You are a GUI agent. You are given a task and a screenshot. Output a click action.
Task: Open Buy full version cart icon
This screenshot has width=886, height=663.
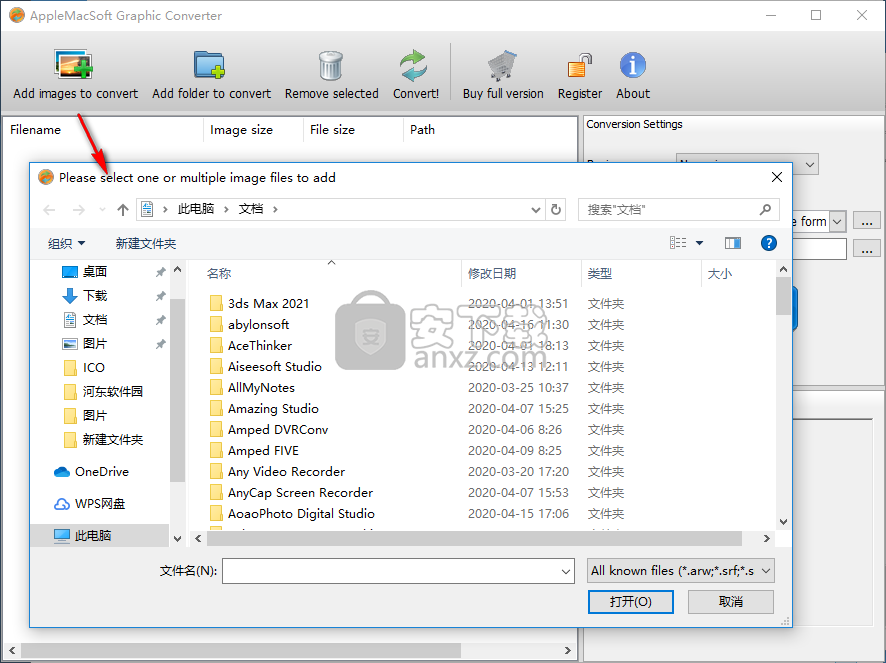502,66
